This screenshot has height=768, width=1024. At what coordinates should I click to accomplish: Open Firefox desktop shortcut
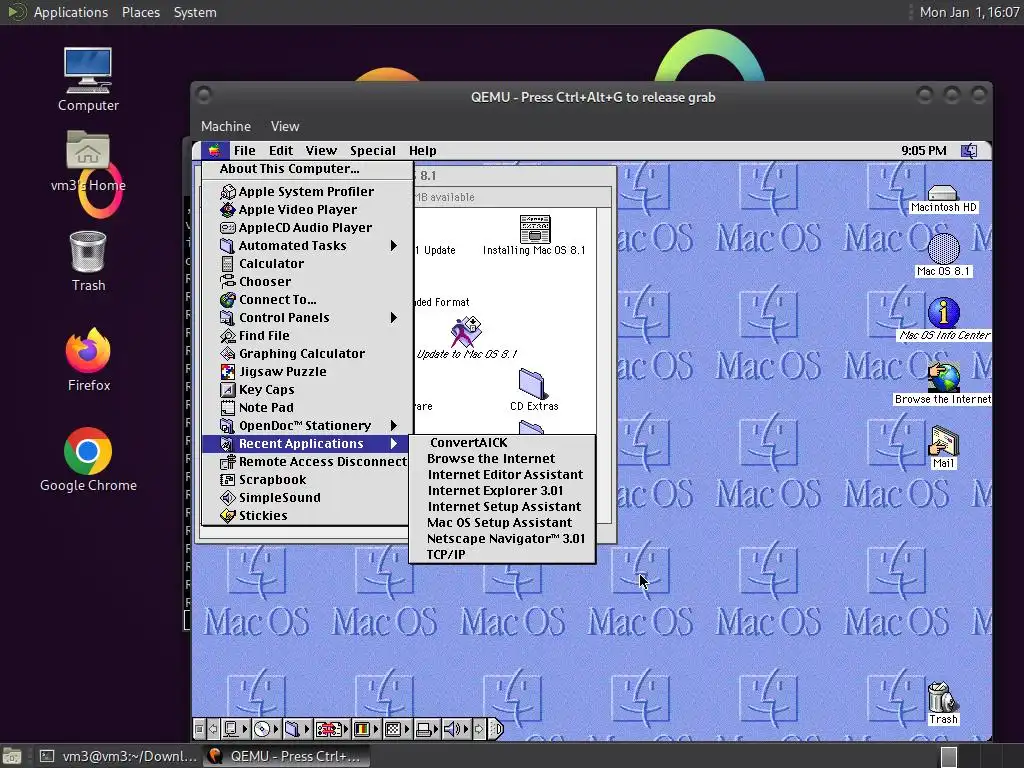(x=88, y=360)
